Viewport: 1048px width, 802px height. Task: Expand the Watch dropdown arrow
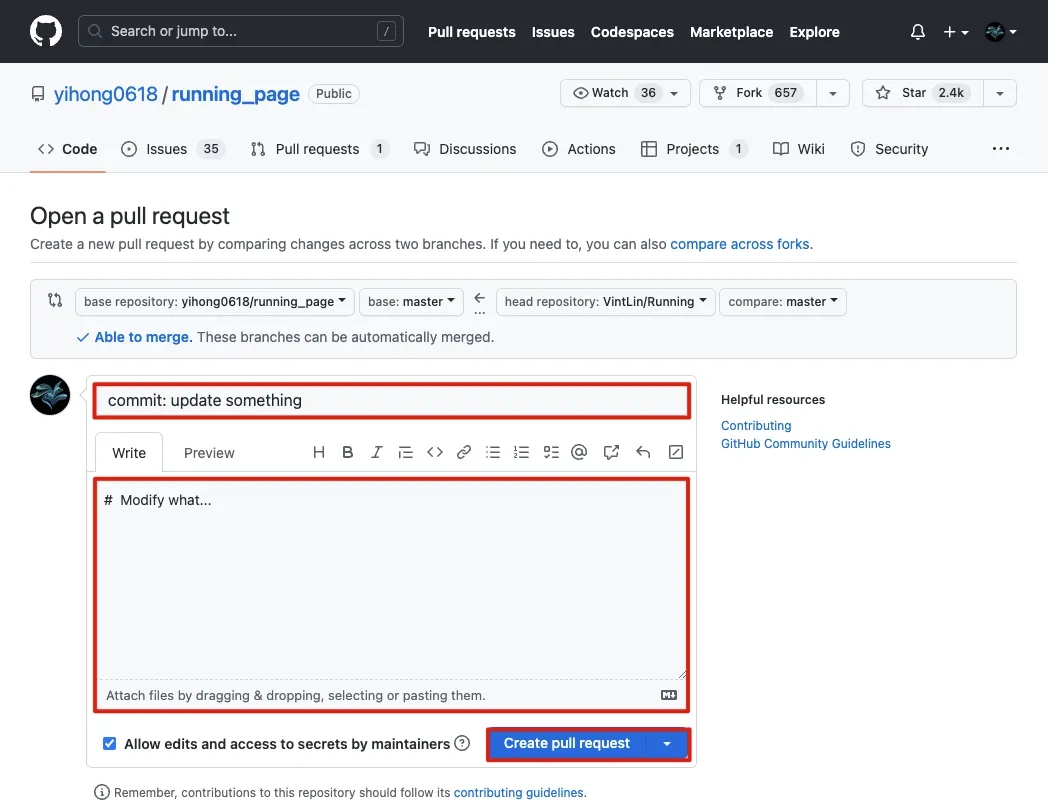click(674, 94)
